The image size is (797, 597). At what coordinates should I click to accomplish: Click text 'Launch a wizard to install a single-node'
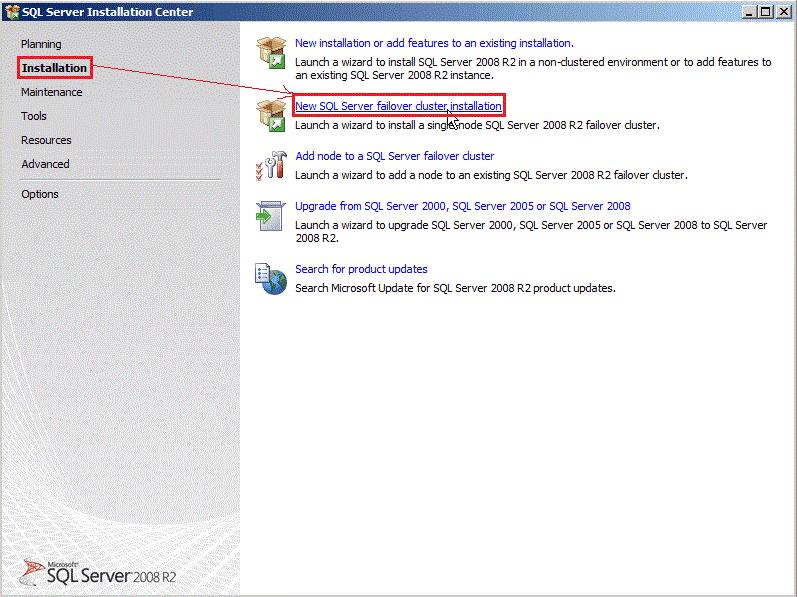pyautogui.click(x=478, y=125)
